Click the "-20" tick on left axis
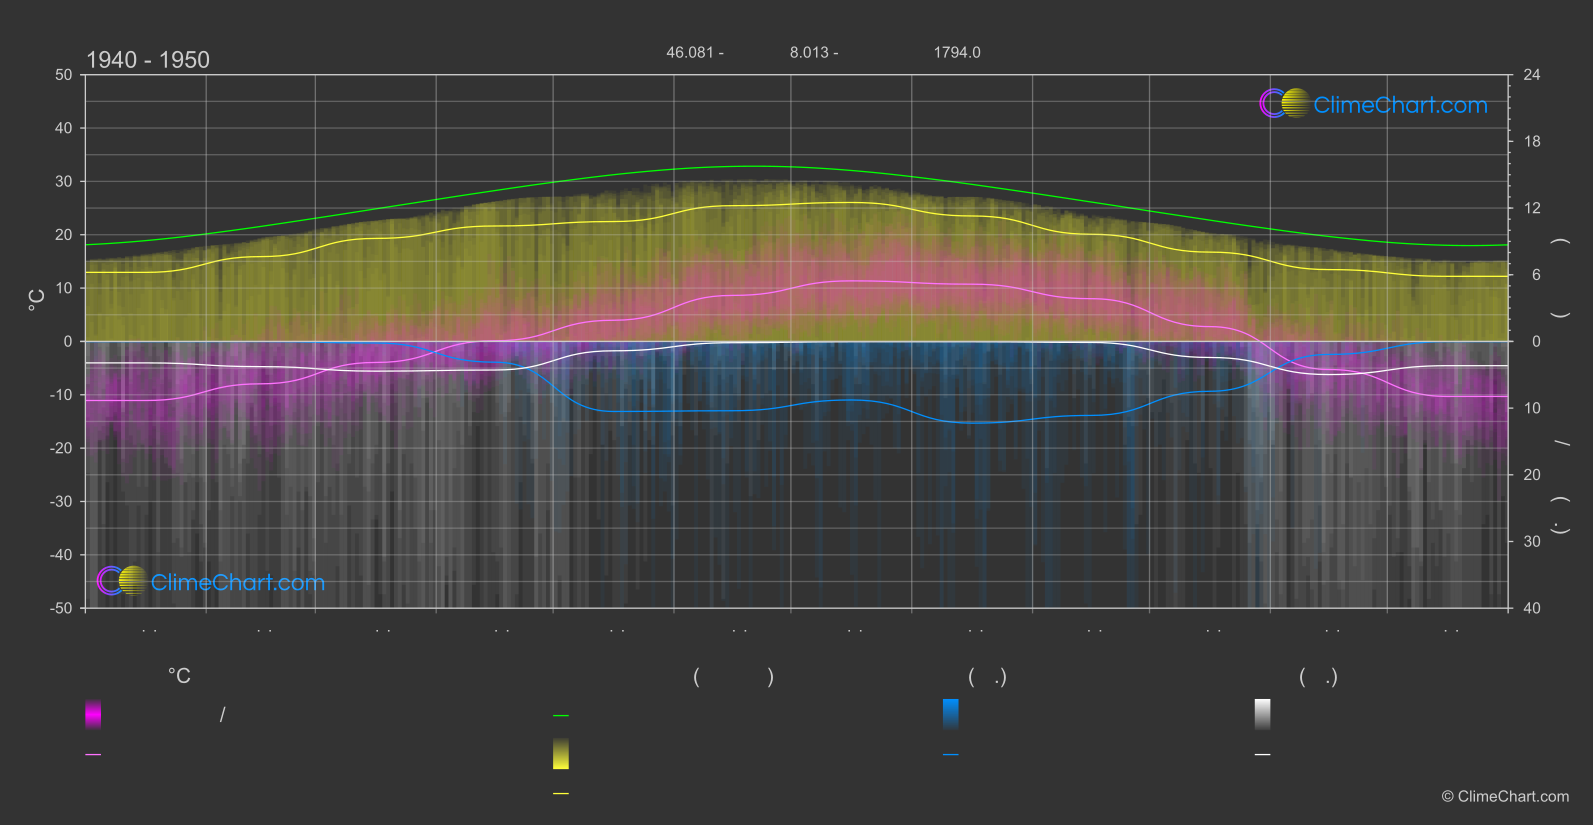The image size is (1593, 825). click(x=62, y=448)
